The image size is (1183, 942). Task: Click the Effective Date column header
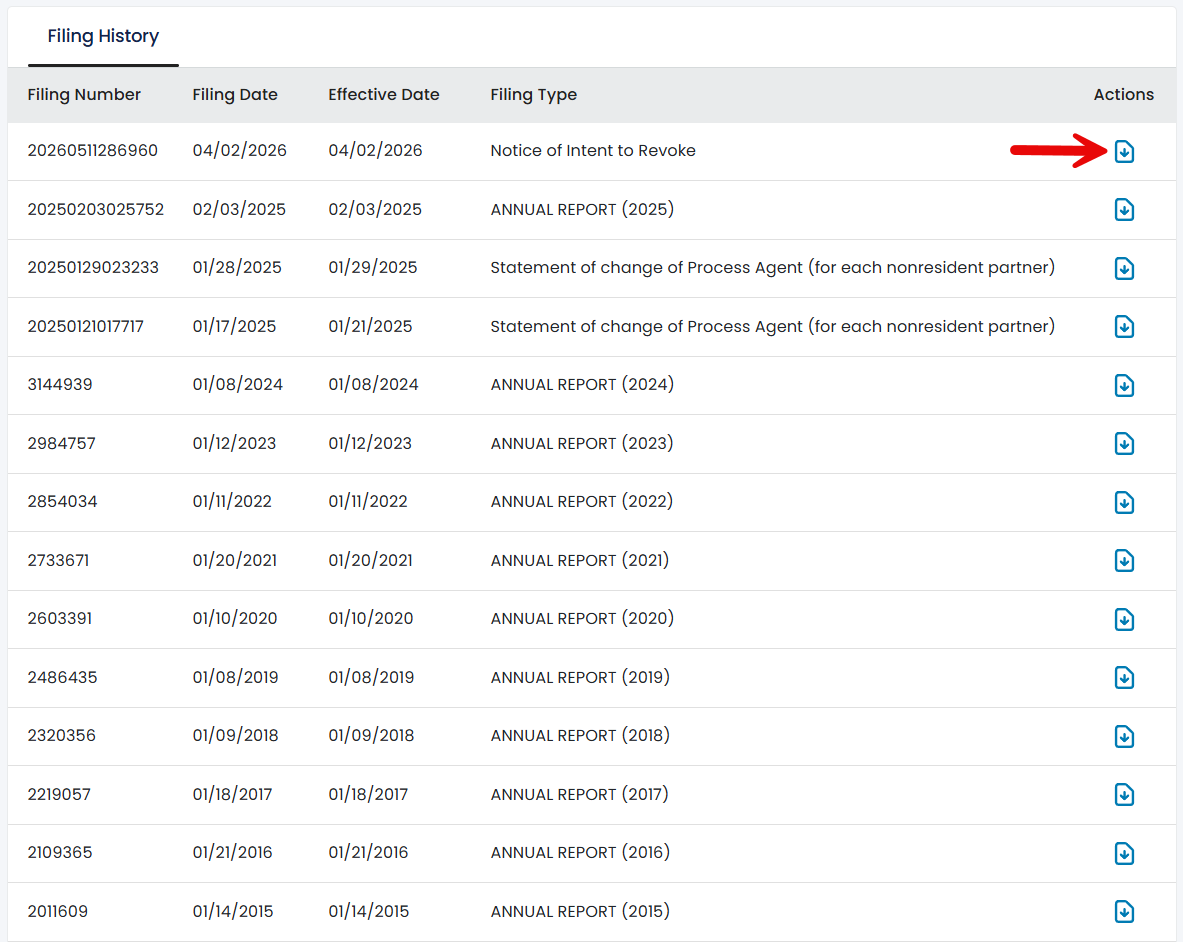pyautogui.click(x=383, y=94)
